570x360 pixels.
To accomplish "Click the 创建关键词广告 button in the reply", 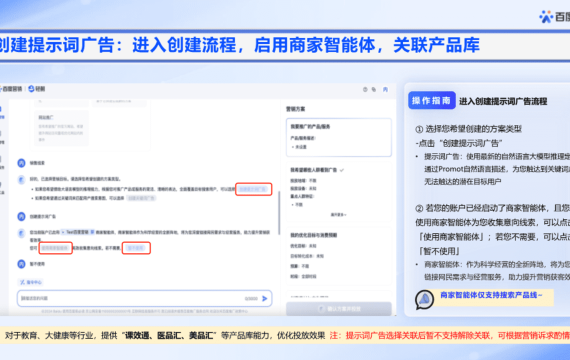I will tap(141, 198).
